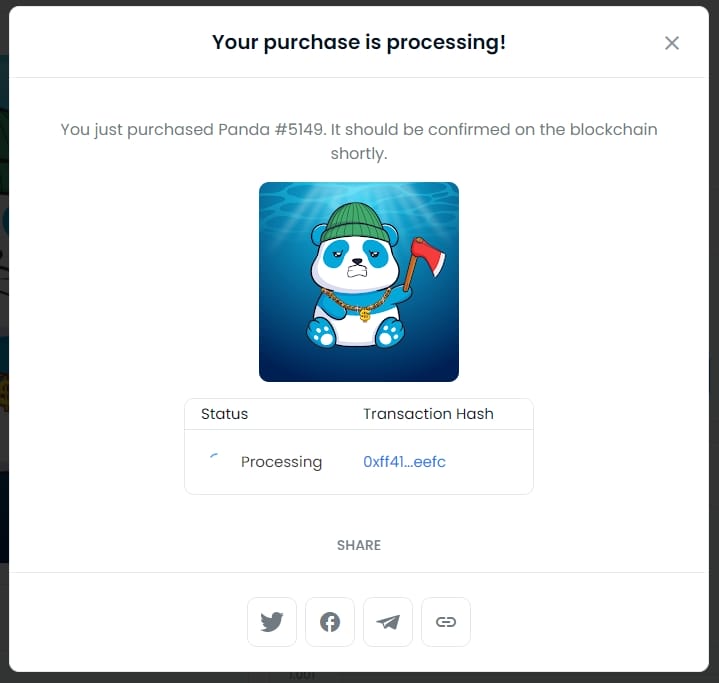Click the Panda #5149 NFT image

[x=359, y=282]
